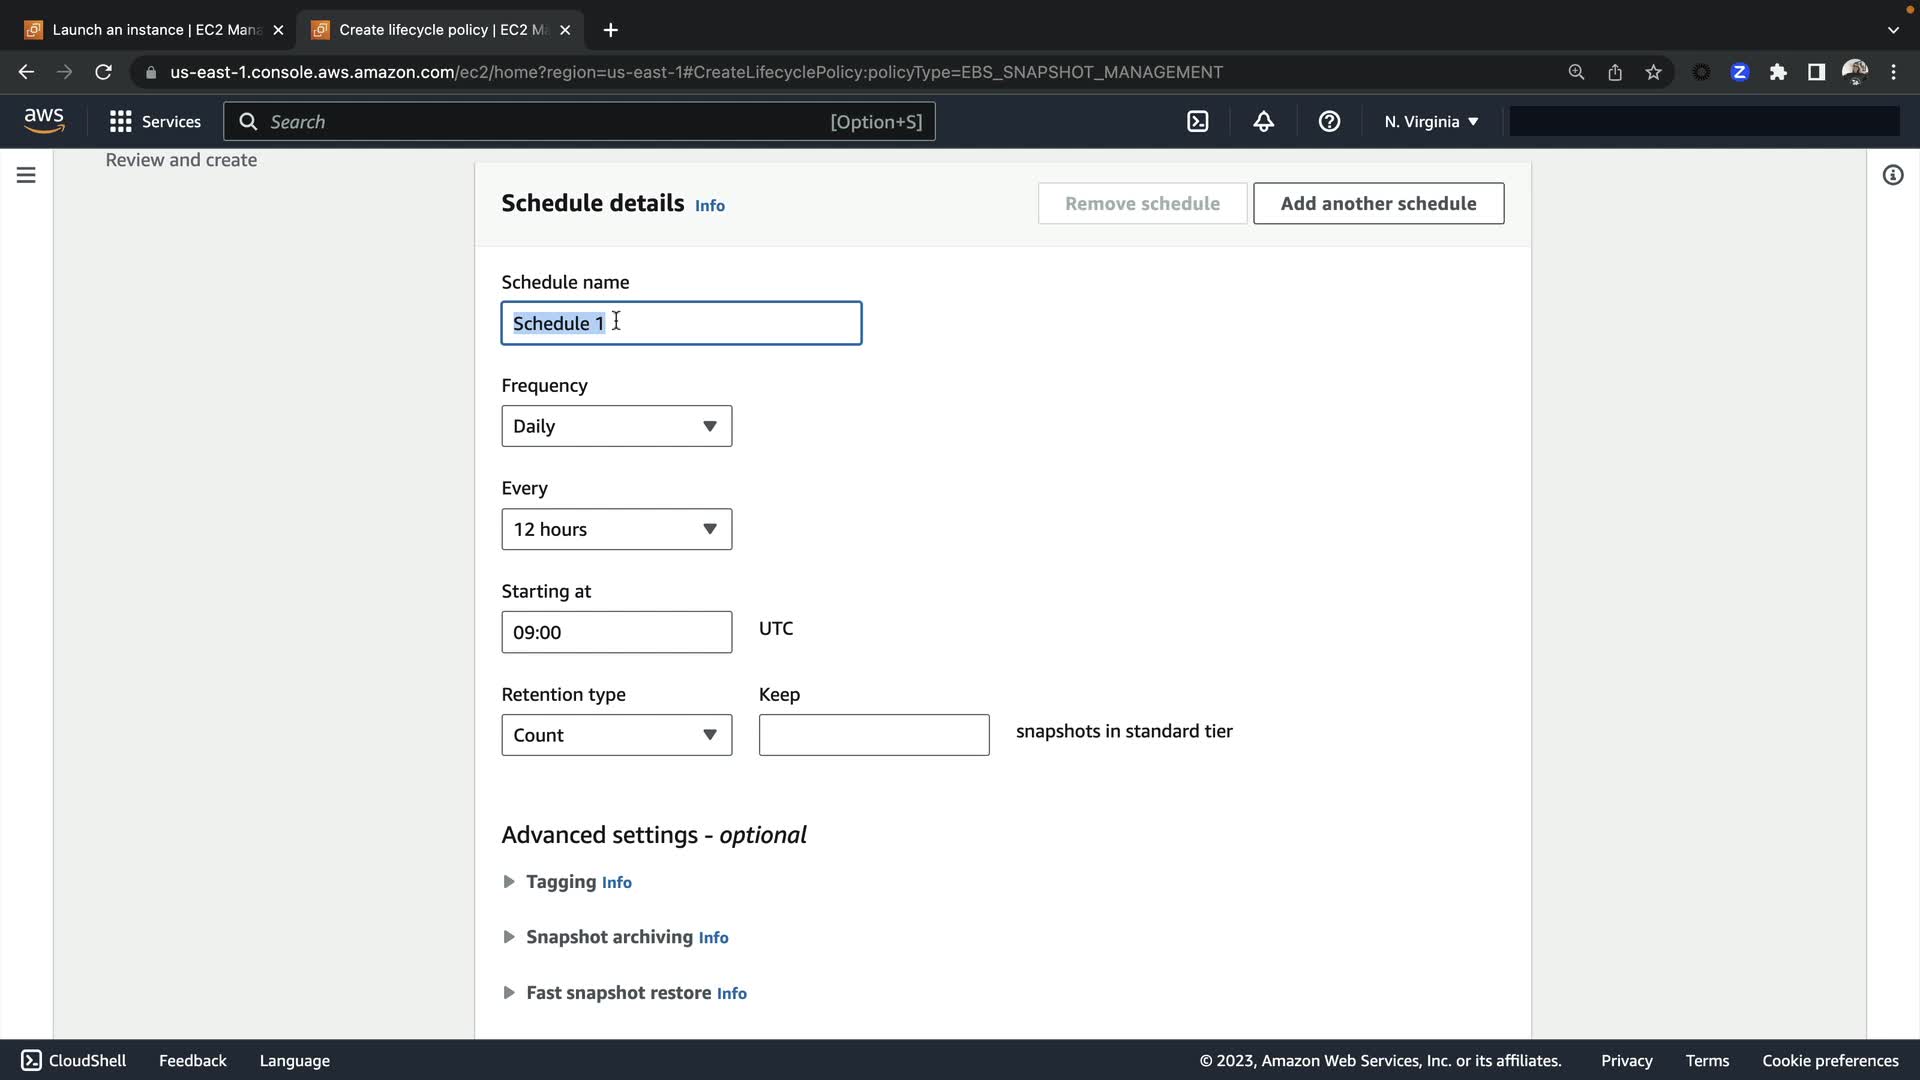Reload the page with the refresh icon
This screenshot has width=1920, height=1080.
pyautogui.click(x=103, y=72)
